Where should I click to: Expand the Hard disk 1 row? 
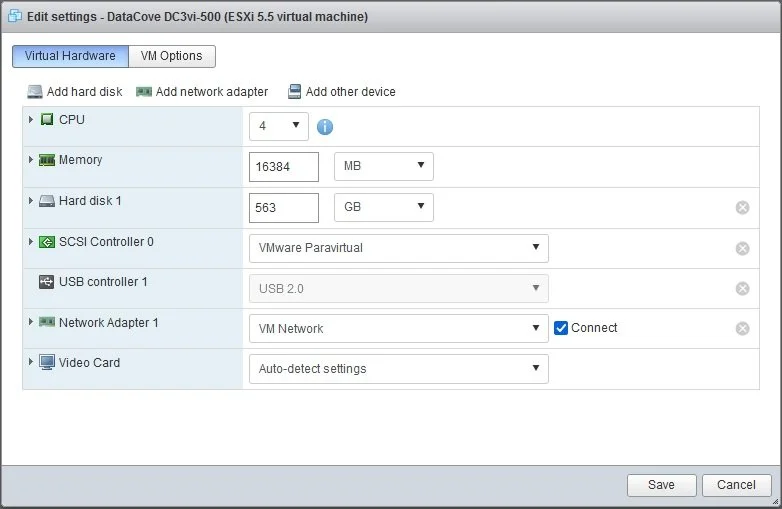(x=31, y=201)
